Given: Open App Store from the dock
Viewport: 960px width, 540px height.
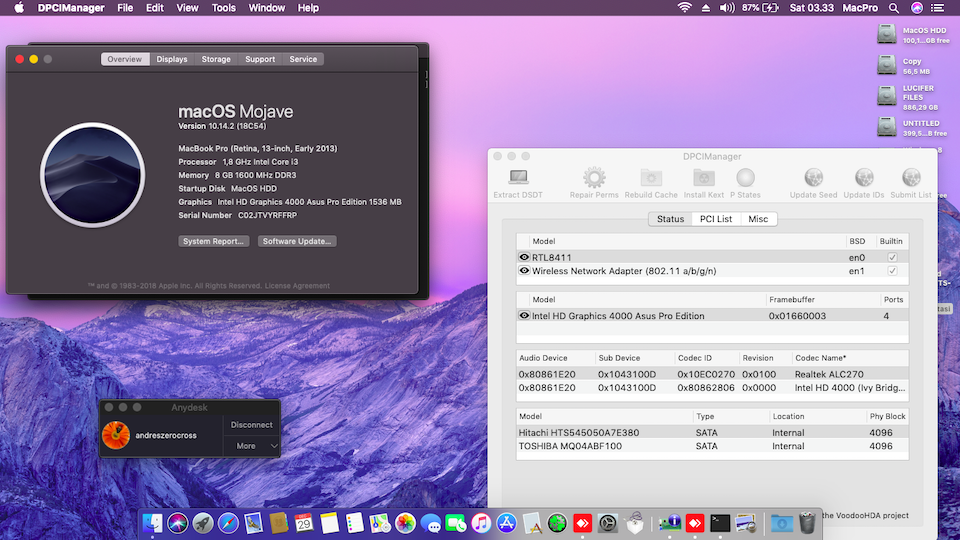Looking at the screenshot, I should click(x=506, y=523).
